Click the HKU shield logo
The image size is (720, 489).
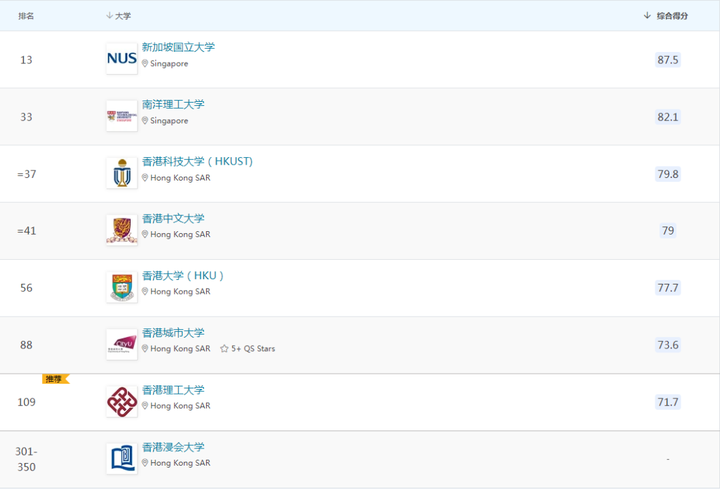coord(122,287)
